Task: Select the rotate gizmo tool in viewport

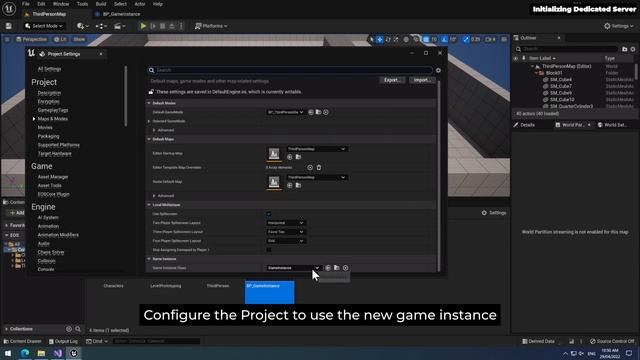Action: coord(388,40)
